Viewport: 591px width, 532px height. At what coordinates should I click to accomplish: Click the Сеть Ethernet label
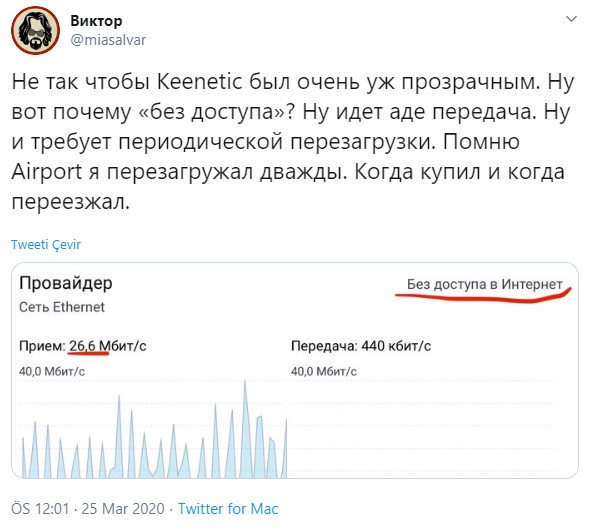62,307
